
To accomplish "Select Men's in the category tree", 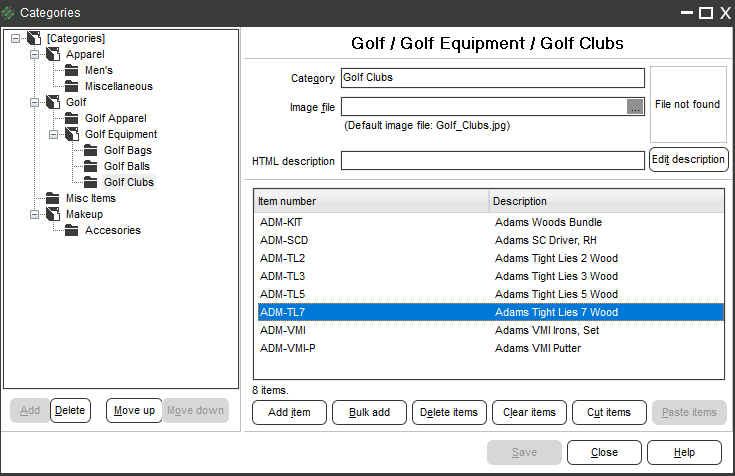I will click(x=99, y=70).
